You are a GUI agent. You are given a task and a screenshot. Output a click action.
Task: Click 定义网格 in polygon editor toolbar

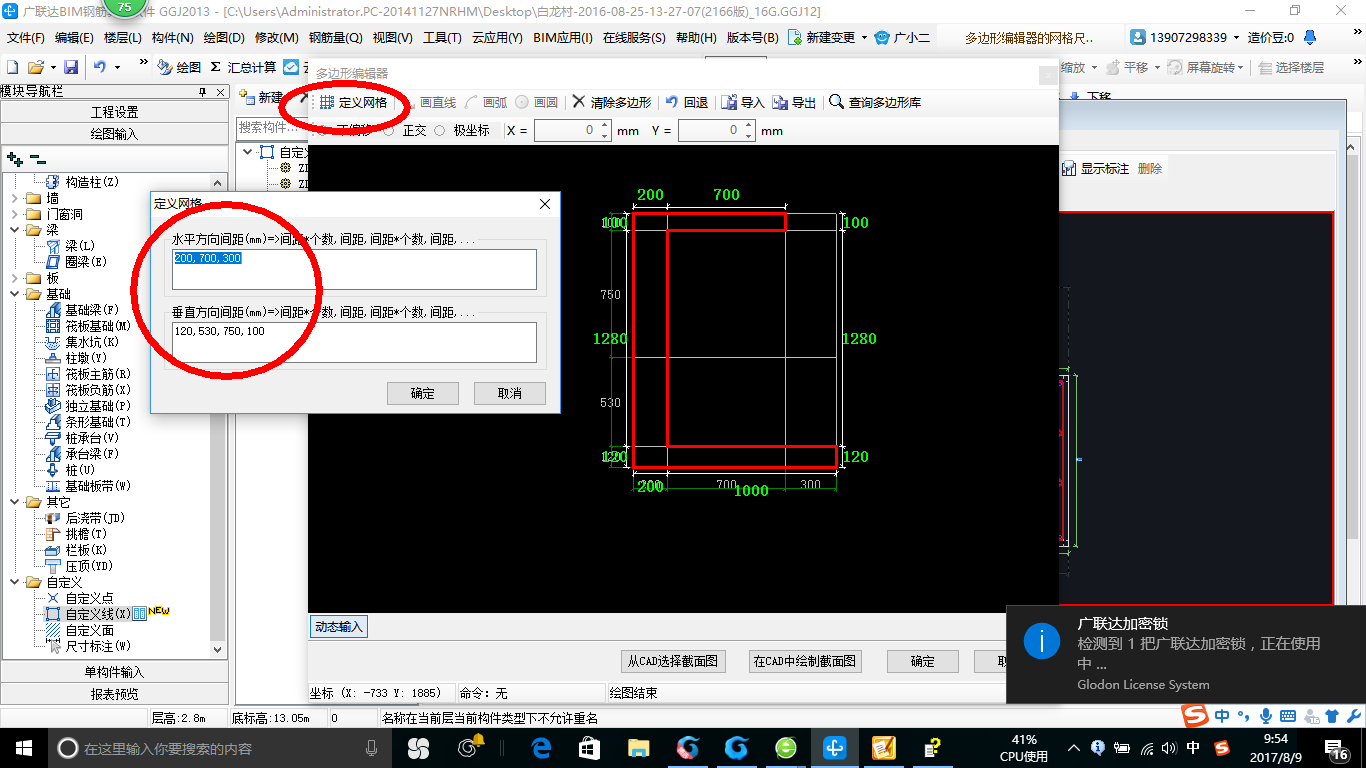(354, 102)
